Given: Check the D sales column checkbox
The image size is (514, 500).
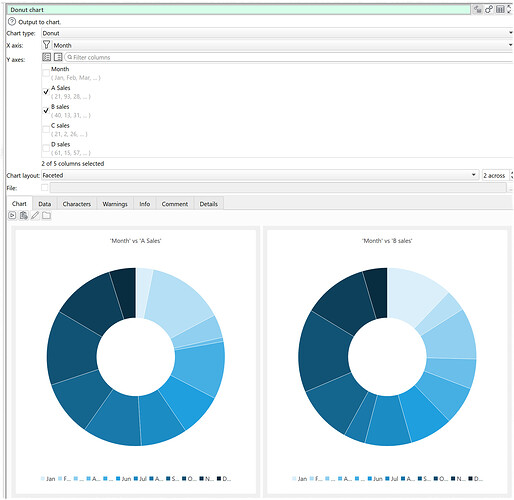Looking at the screenshot, I should [x=46, y=148].
